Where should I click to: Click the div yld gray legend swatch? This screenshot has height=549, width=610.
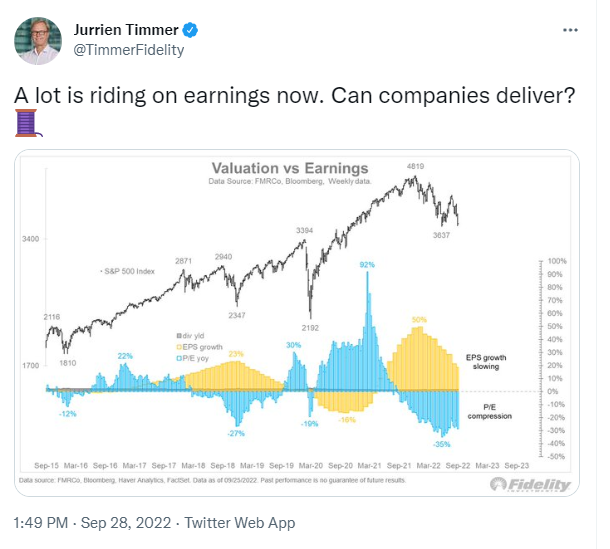179,336
